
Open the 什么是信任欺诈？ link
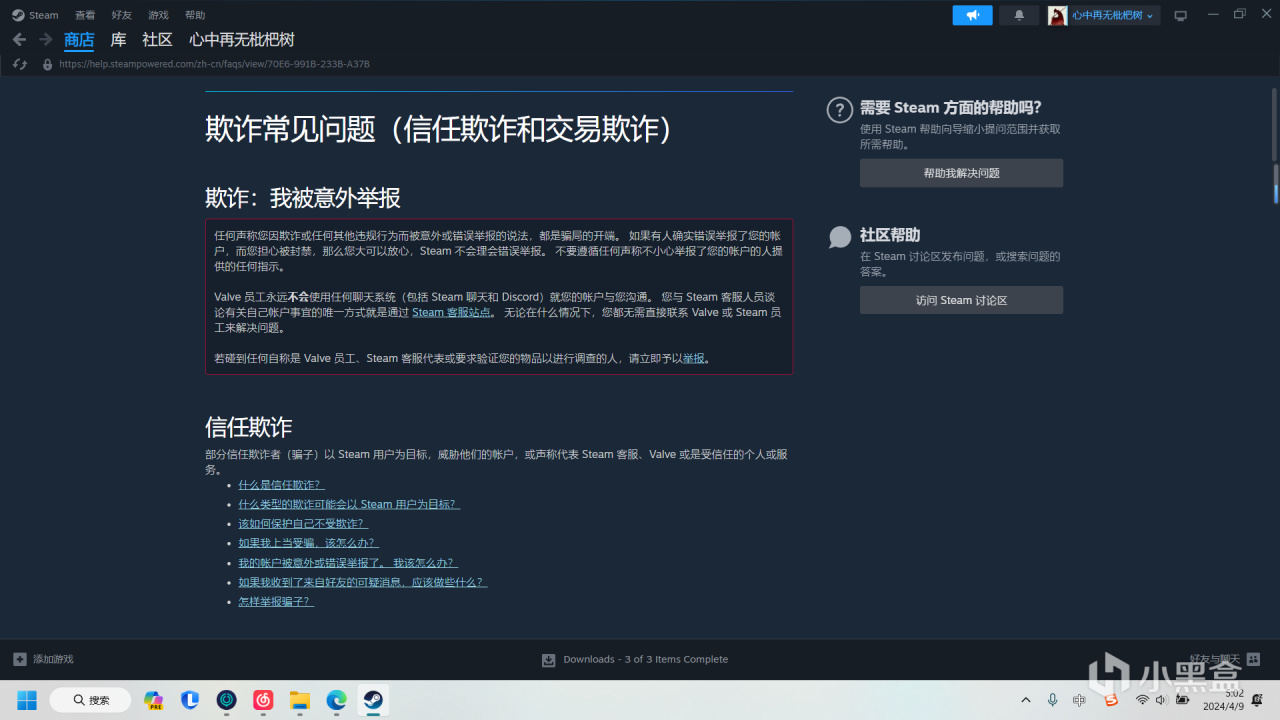coord(281,485)
